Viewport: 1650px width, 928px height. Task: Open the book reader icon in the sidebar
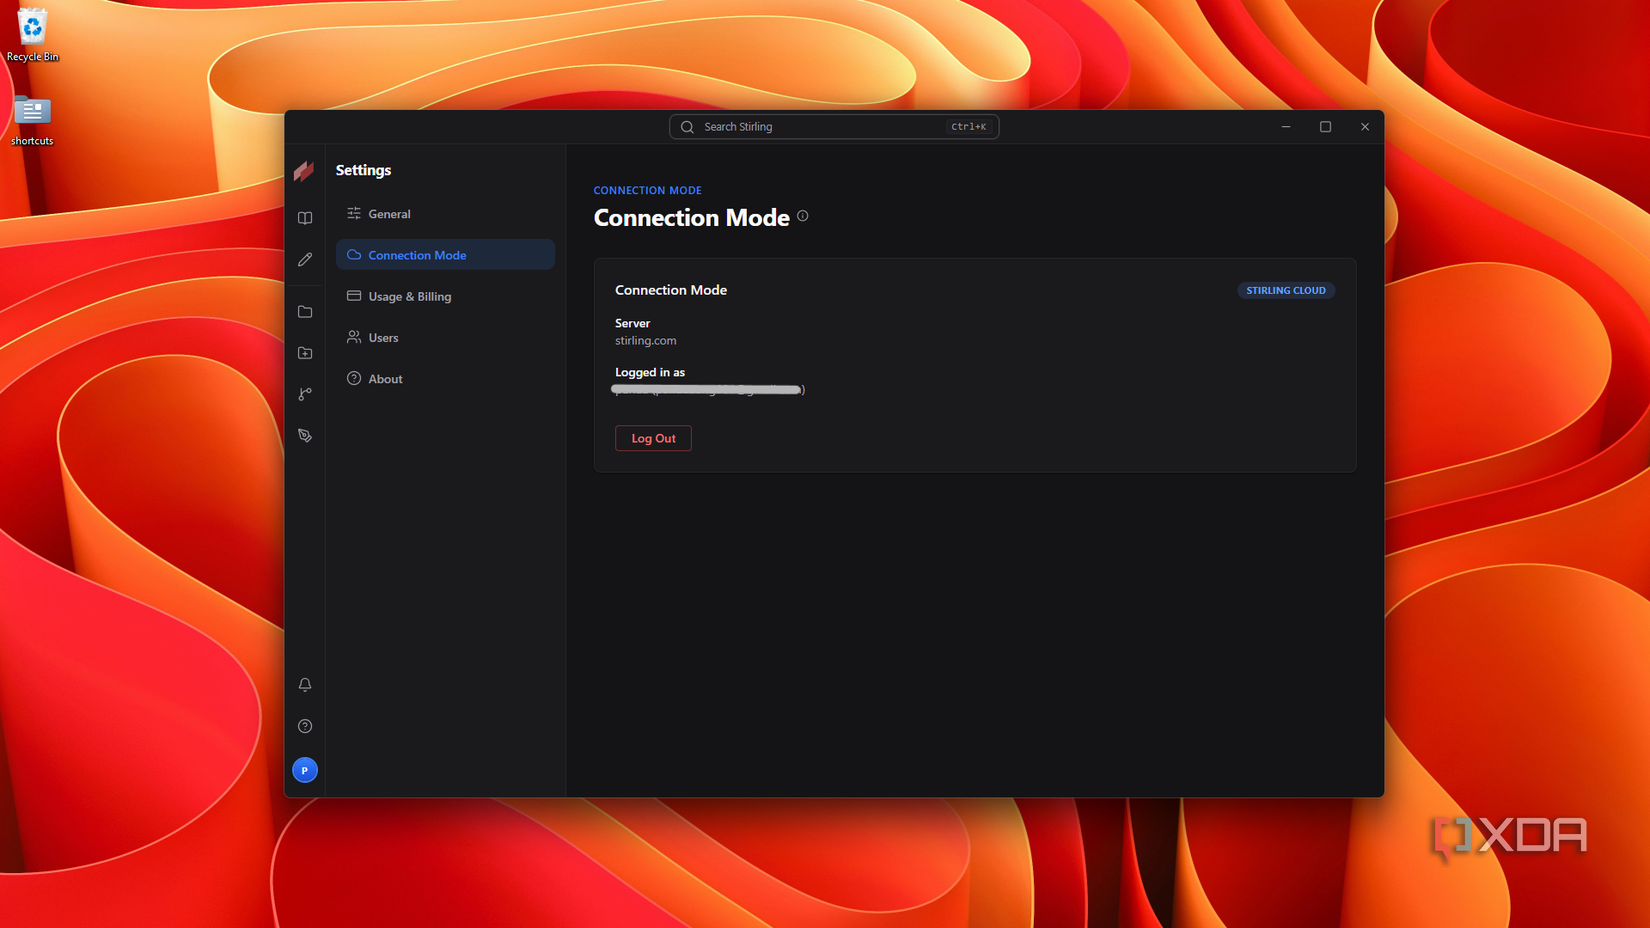coord(305,218)
